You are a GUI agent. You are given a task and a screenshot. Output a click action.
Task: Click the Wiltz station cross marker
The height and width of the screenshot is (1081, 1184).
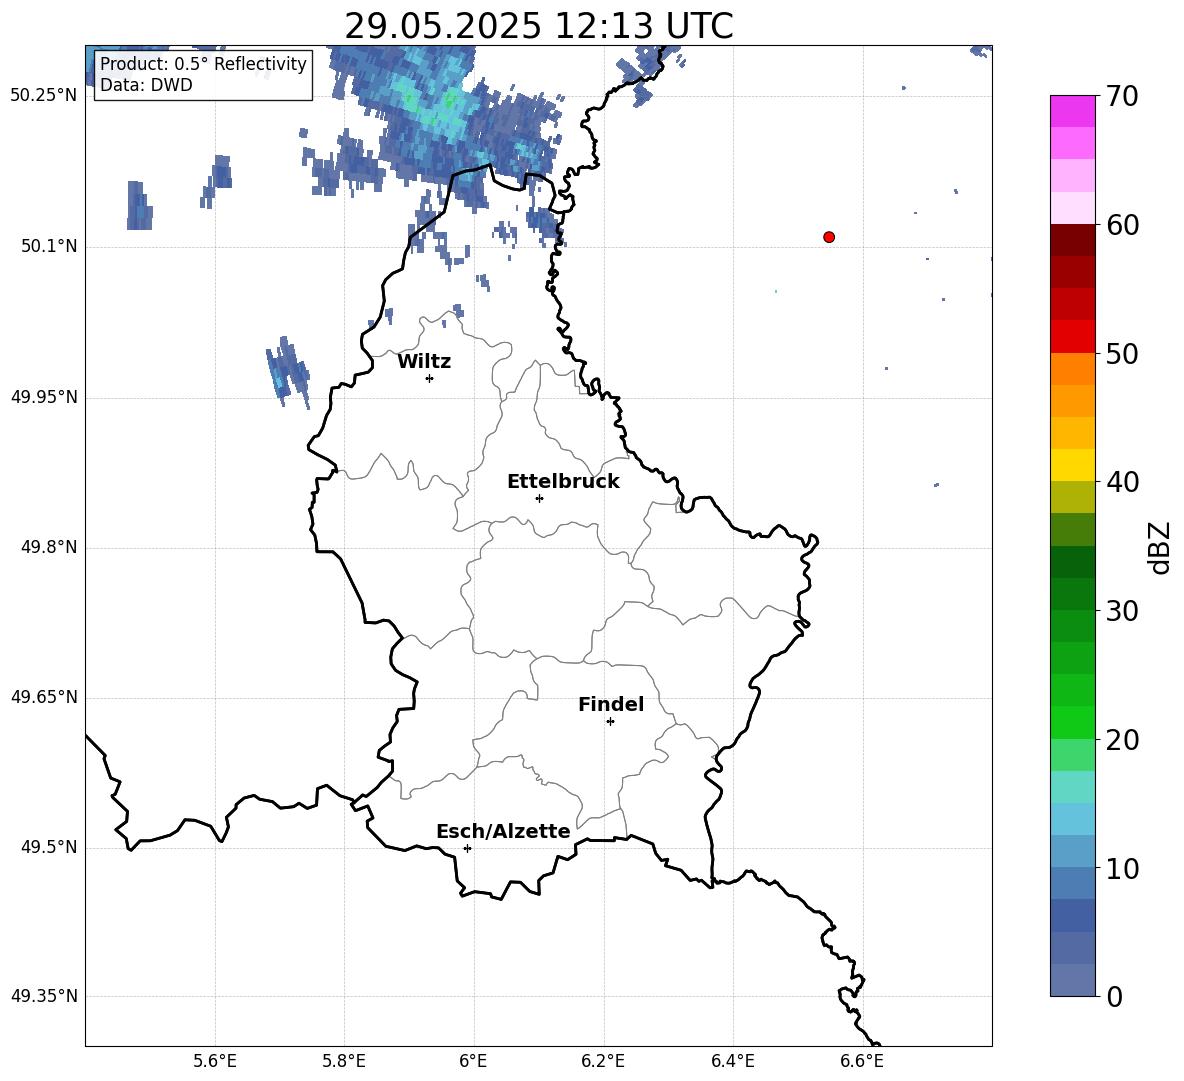pos(430,378)
